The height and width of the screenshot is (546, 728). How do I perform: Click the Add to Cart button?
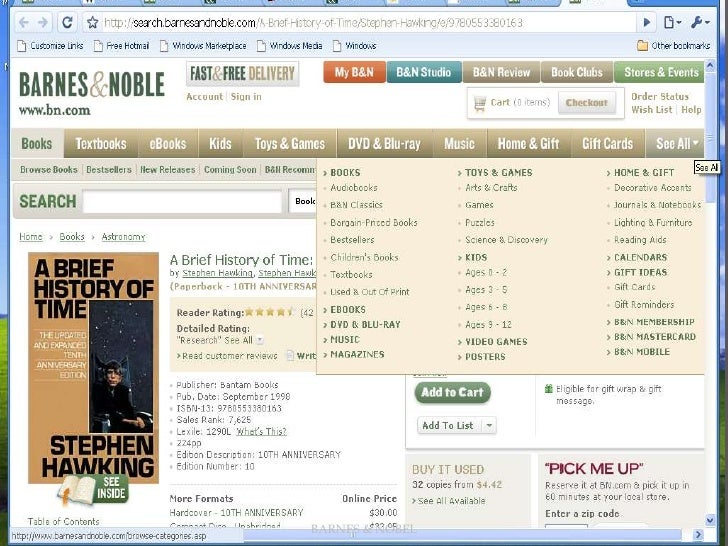click(x=452, y=393)
